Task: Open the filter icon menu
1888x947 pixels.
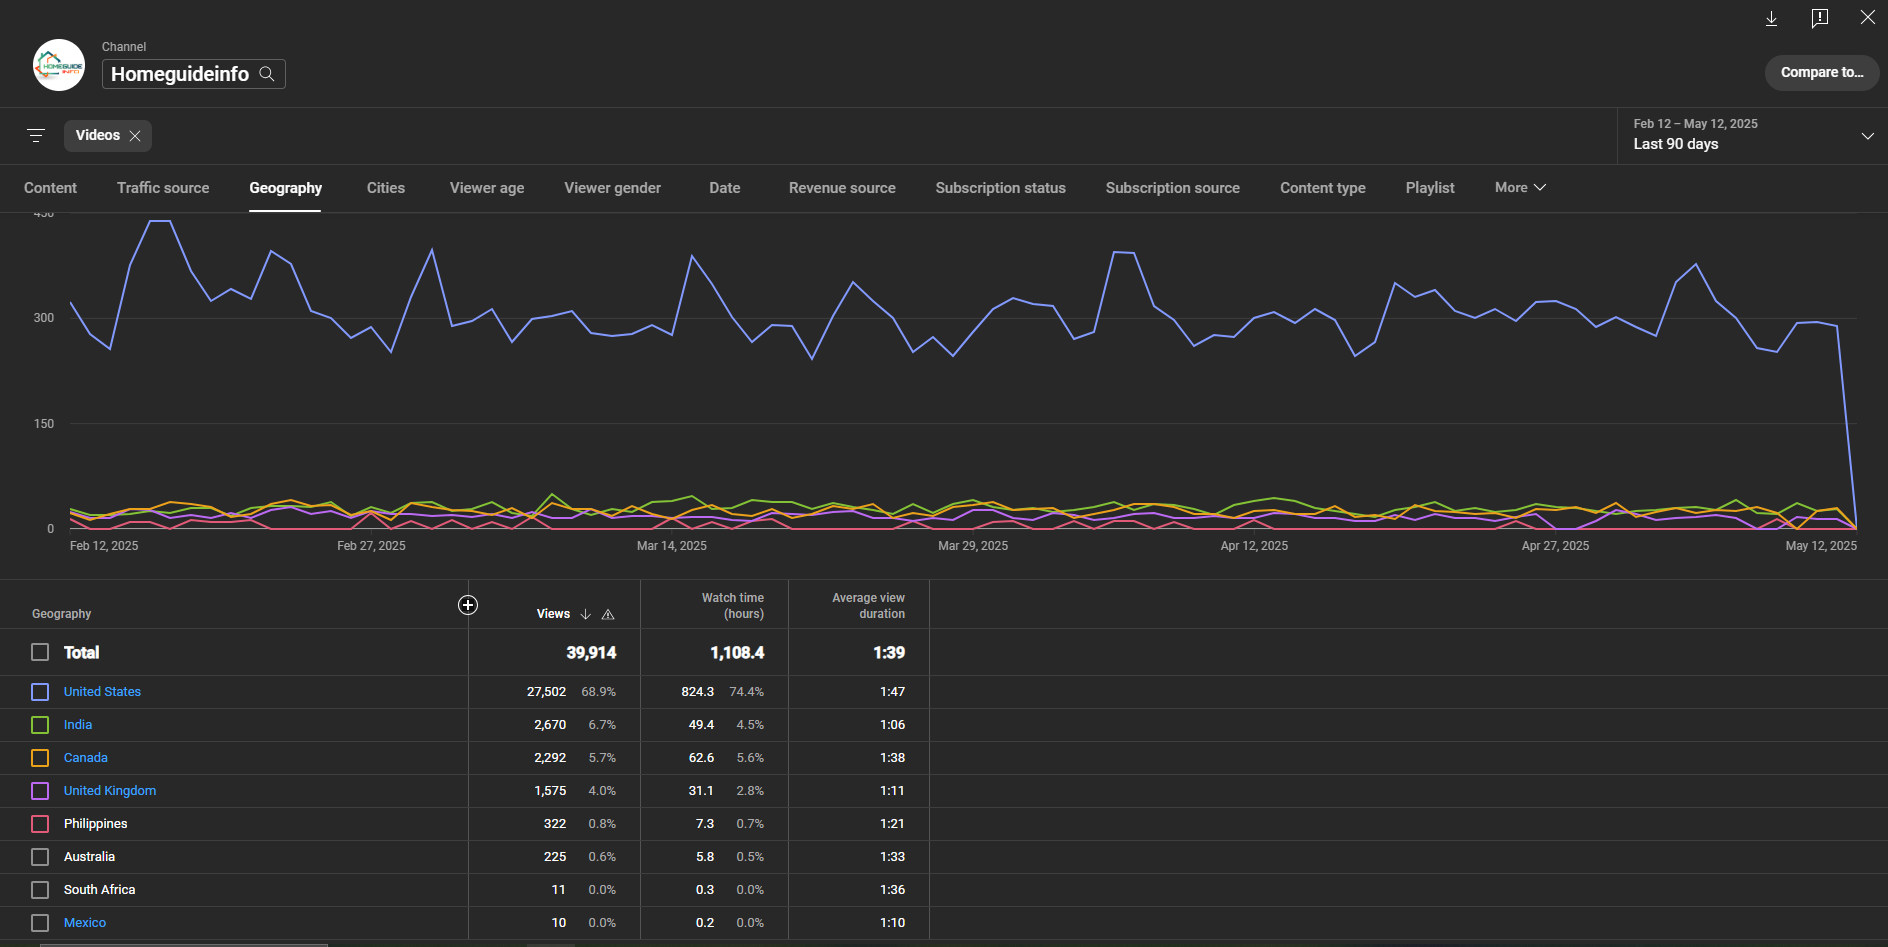Action: click(x=36, y=135)
